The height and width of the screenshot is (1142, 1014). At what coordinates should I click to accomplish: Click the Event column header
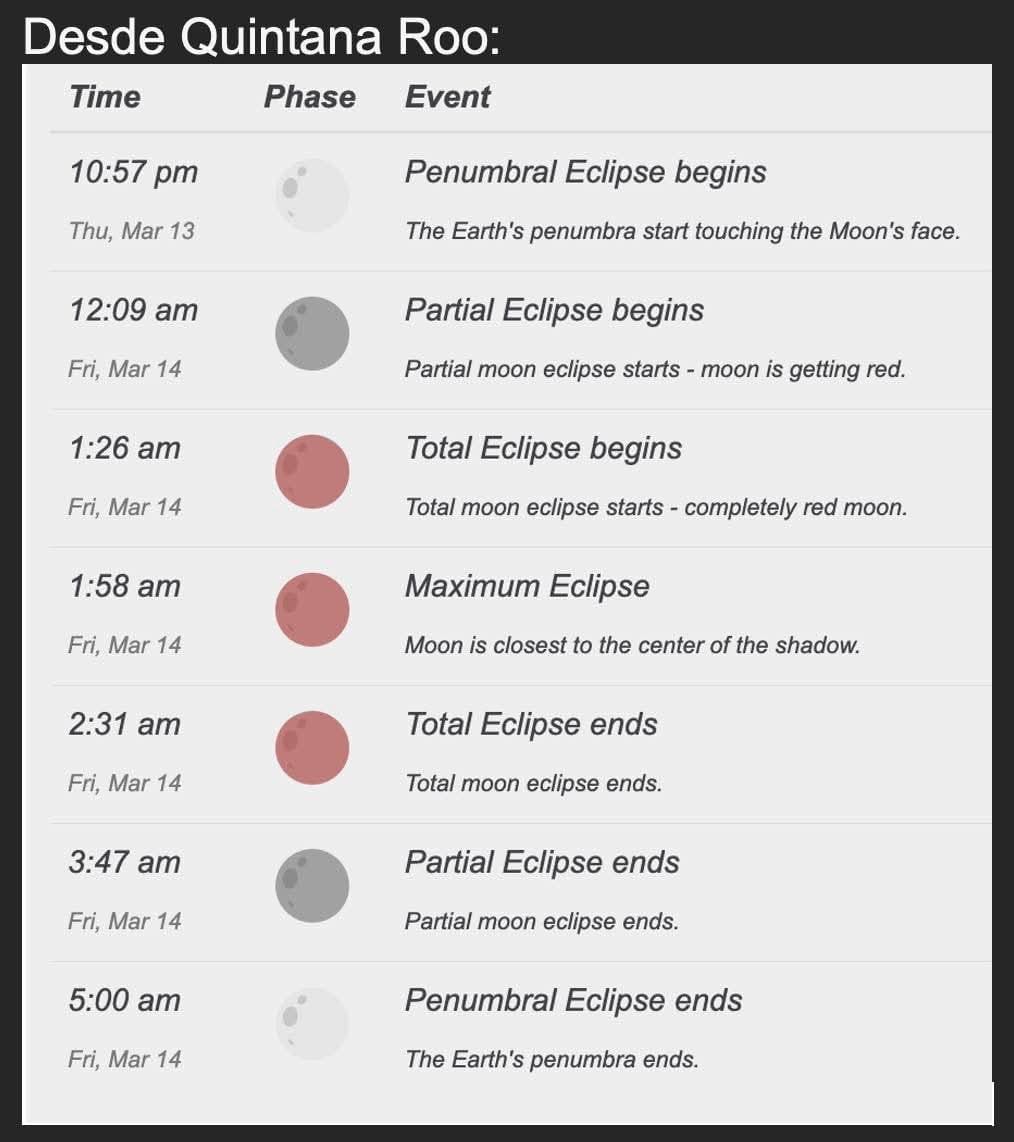tap(447, 97)
